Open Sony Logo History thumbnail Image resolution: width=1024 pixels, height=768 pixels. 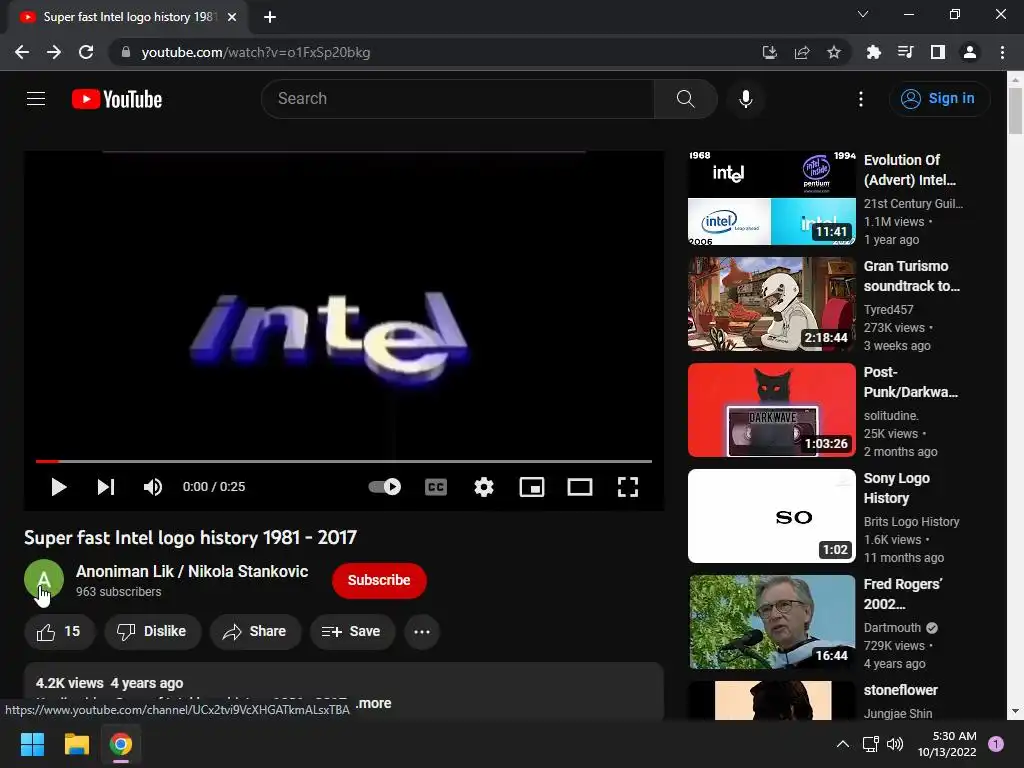point(772,516)
